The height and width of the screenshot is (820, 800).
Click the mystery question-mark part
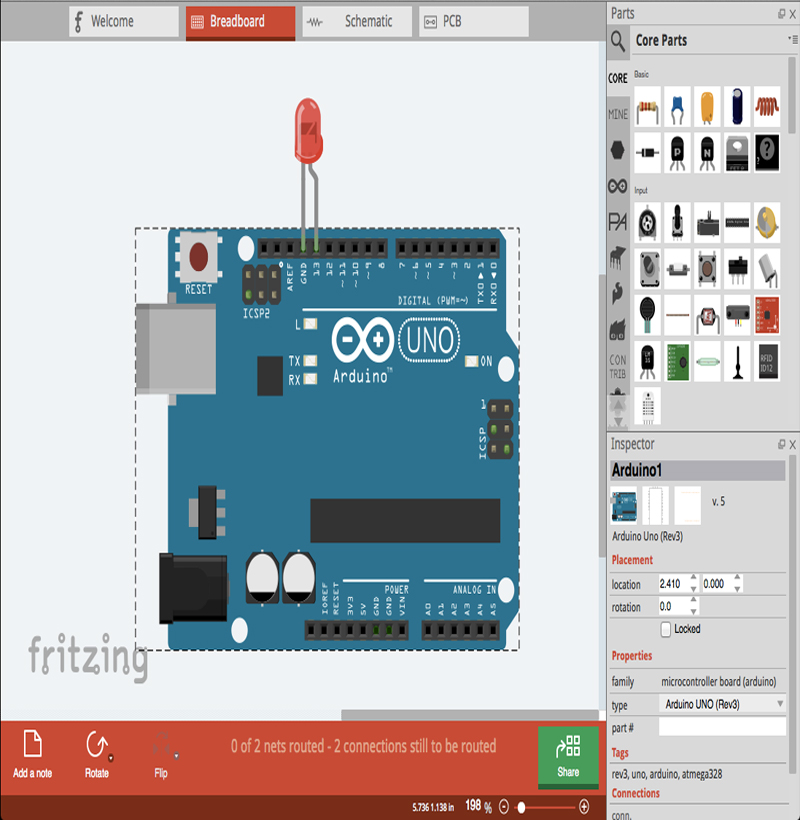click(766, 152)
